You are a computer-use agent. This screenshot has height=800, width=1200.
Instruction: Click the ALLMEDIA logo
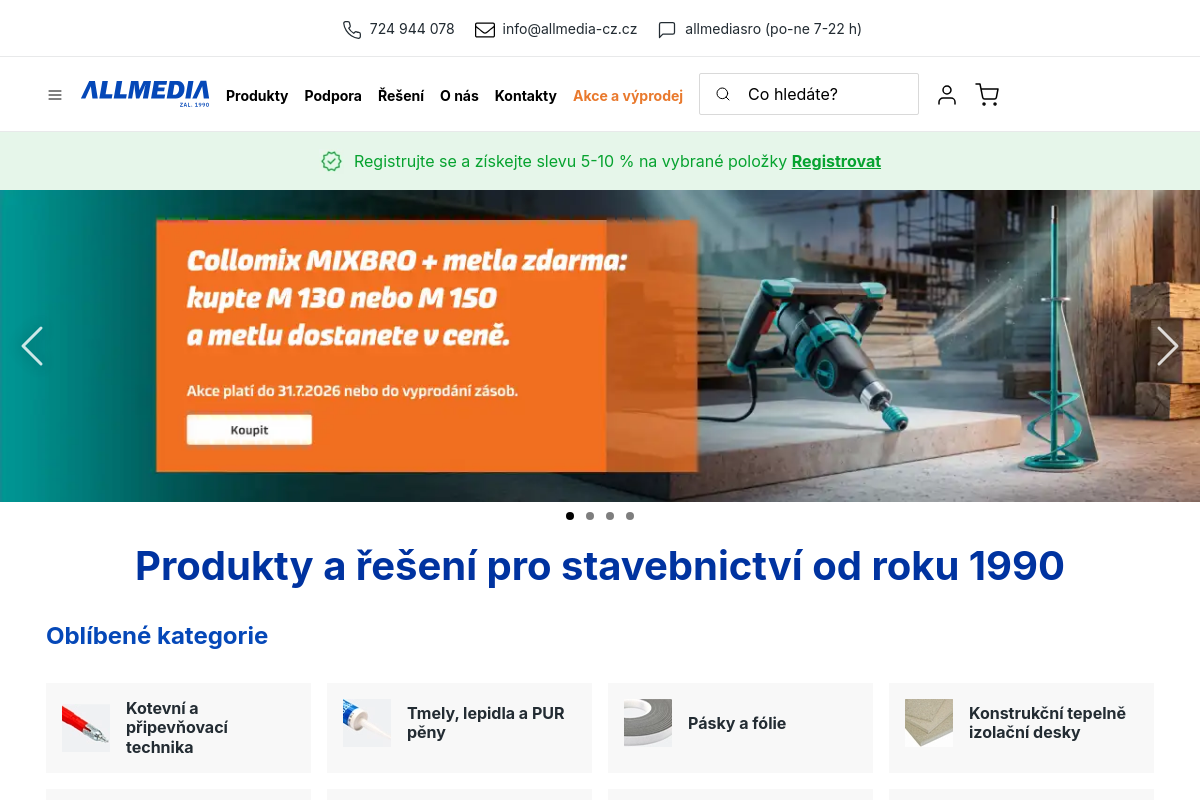145,93
